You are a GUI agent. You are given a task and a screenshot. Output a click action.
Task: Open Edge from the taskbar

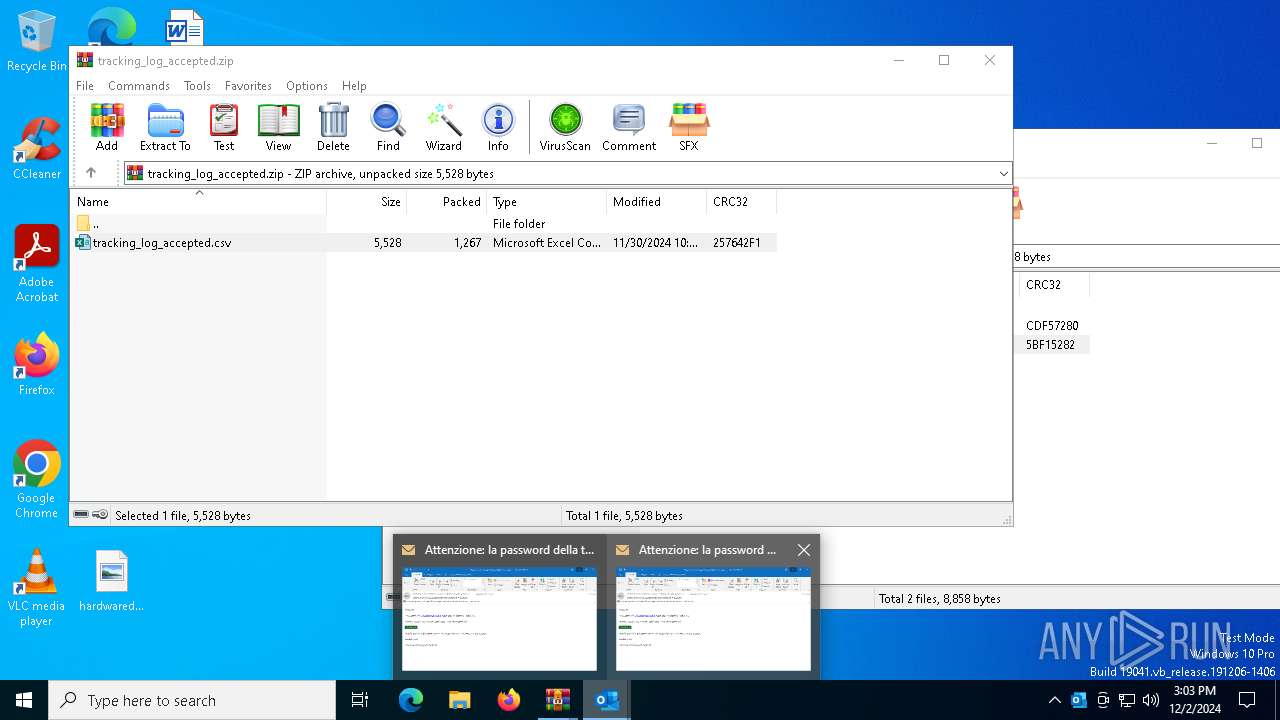pyautogui.click(x=411, y=700)
